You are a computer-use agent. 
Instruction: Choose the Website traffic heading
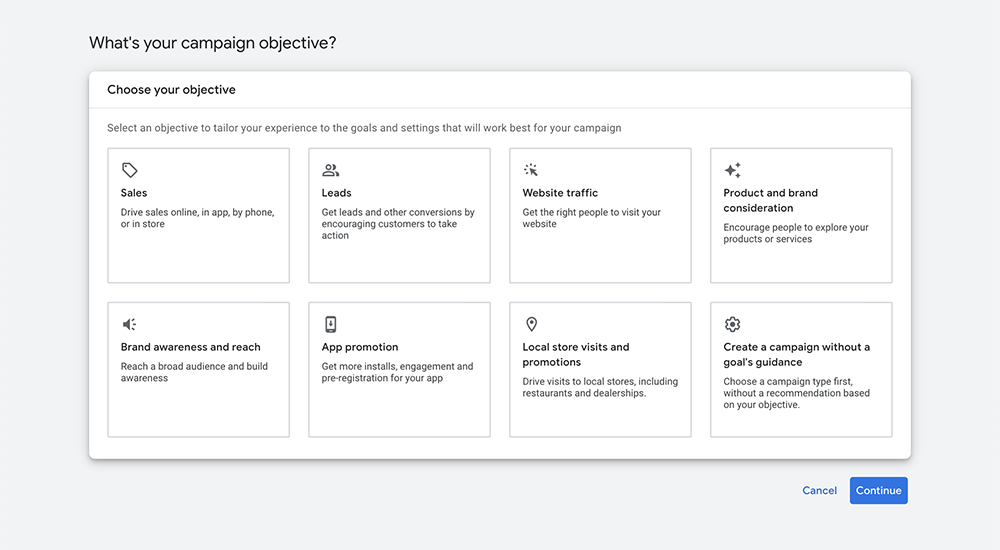pyautogui.click(x=560, y=193)
